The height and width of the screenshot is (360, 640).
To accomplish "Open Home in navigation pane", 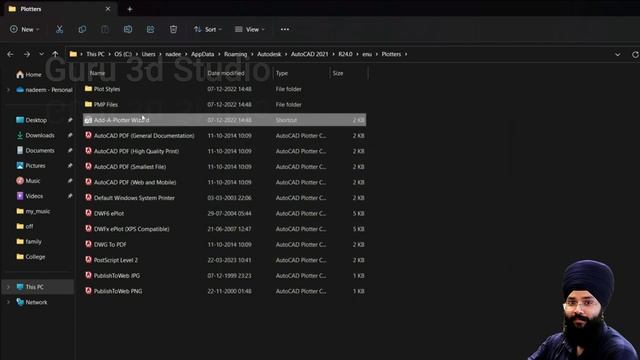I will pyautogui.click(x=29, y=74).
